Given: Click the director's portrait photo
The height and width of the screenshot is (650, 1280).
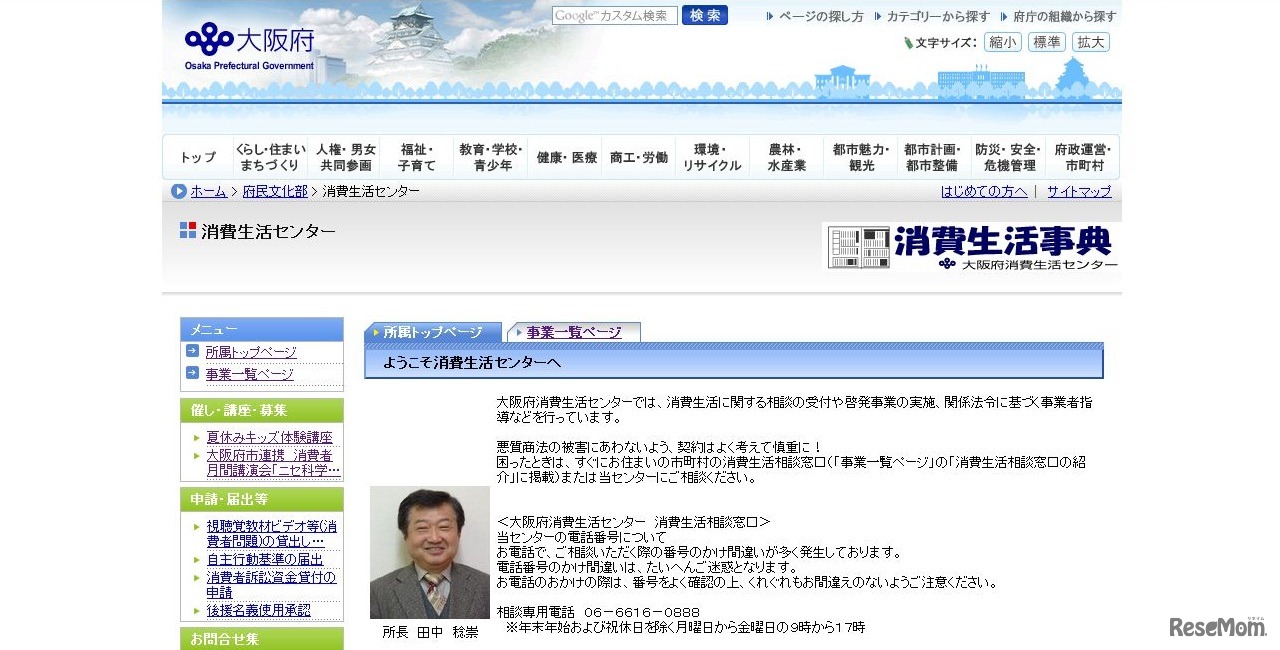Looking at the screenshot, I should 430,552.
